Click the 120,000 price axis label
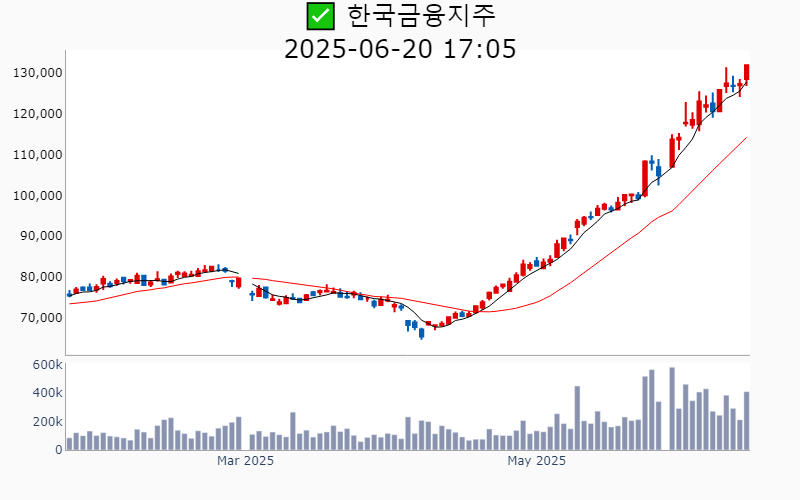The width and height of the screenshot is (800, 500). click(x=38, y=114)
